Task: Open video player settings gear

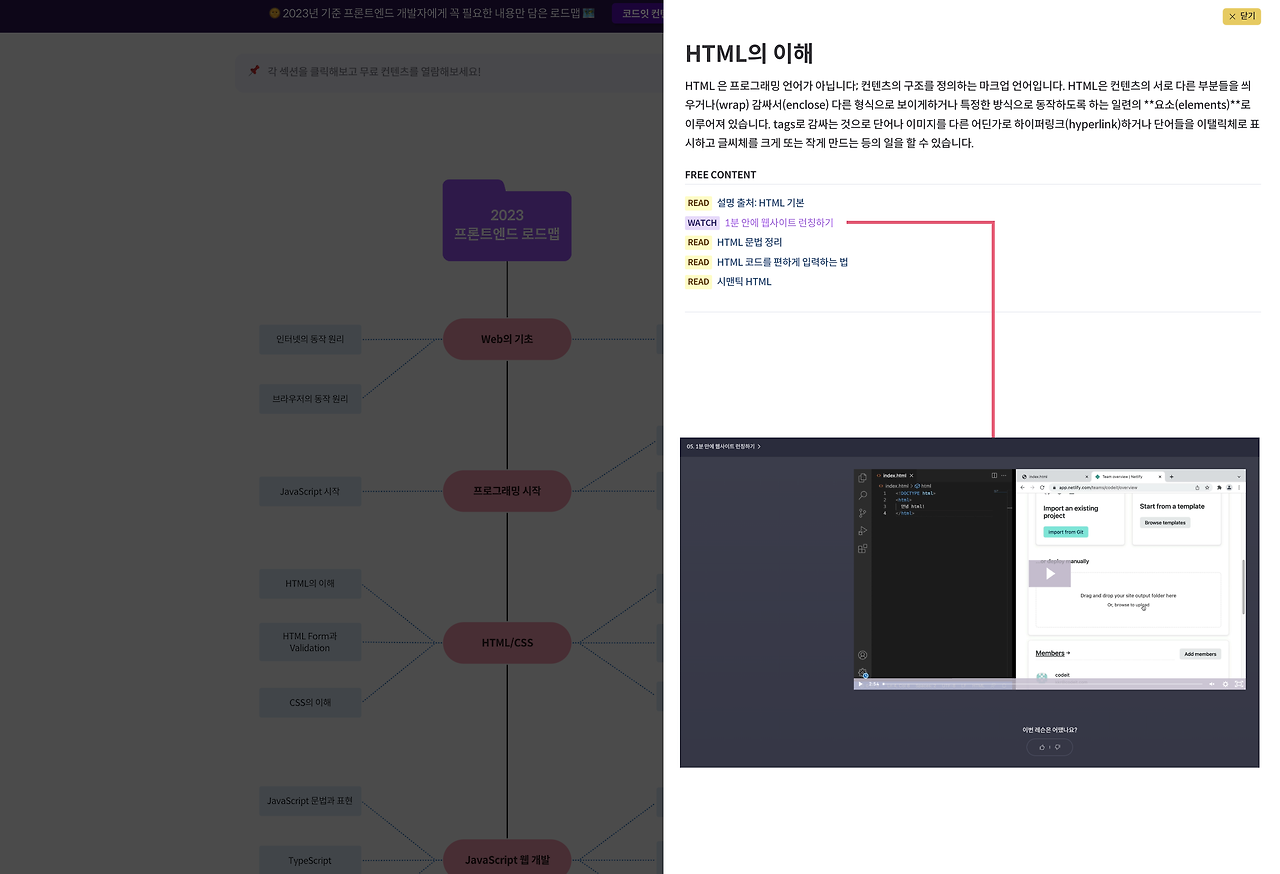Action: click(1226, 684)
